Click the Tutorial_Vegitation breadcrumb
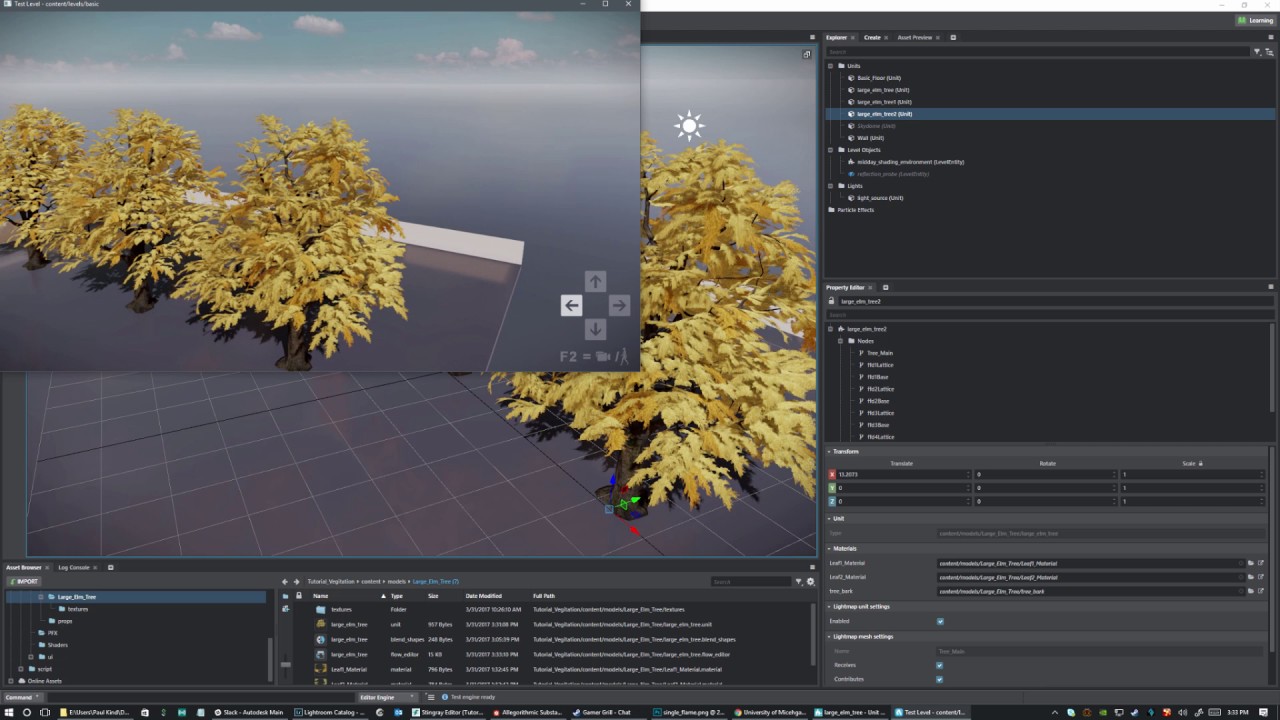The width and height of the screenshot is (1280, 720). tap(331, 581)
